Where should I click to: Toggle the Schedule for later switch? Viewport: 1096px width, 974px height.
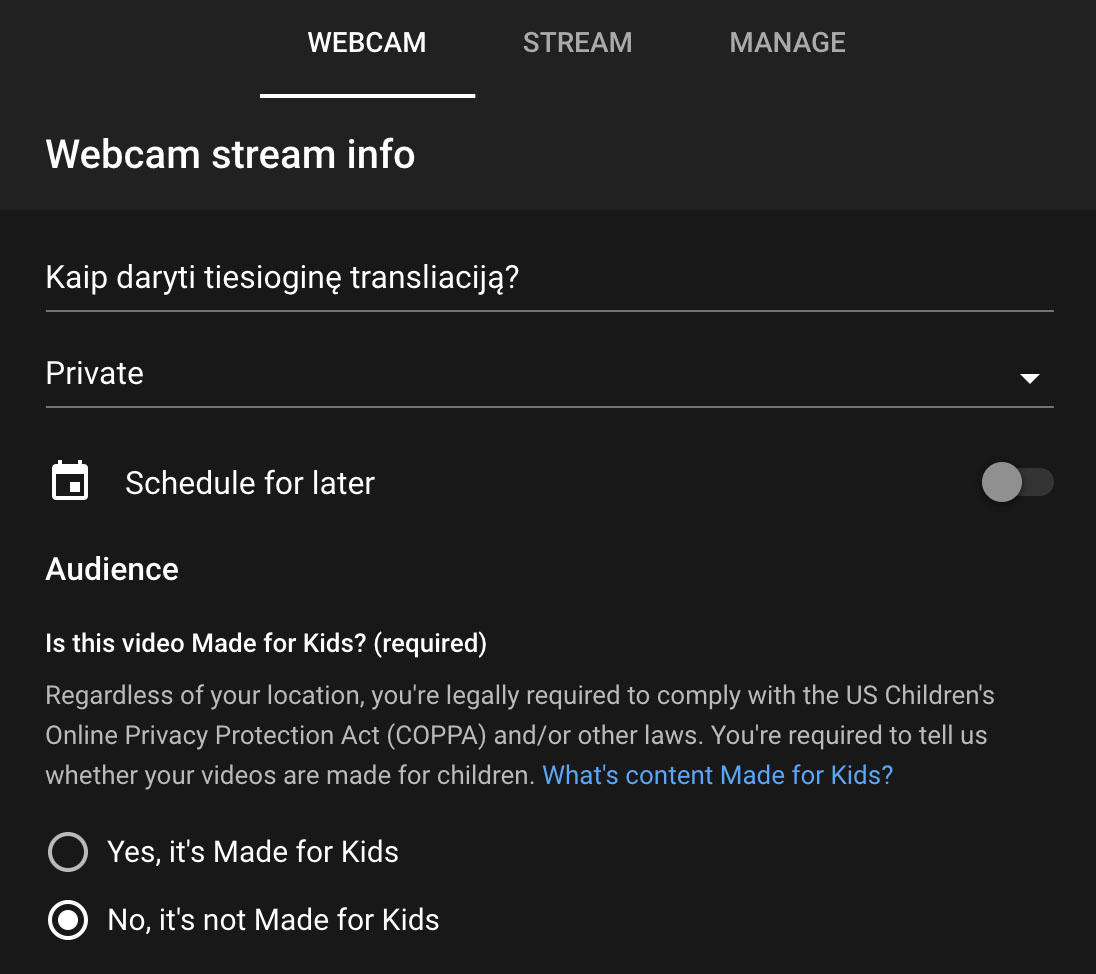tap(1017, 482)
